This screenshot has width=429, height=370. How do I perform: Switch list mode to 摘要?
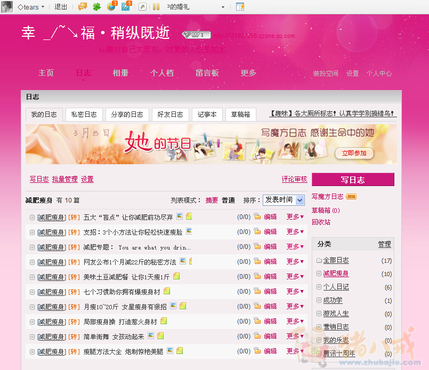pos(211,200)
